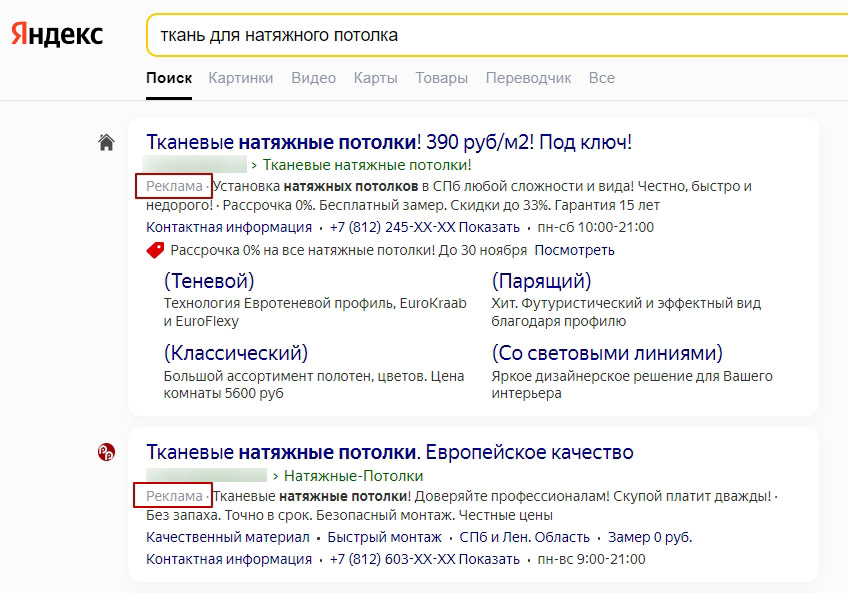Click the red price tag promo icon
848x593 pixels.
(x=155, y=250)
